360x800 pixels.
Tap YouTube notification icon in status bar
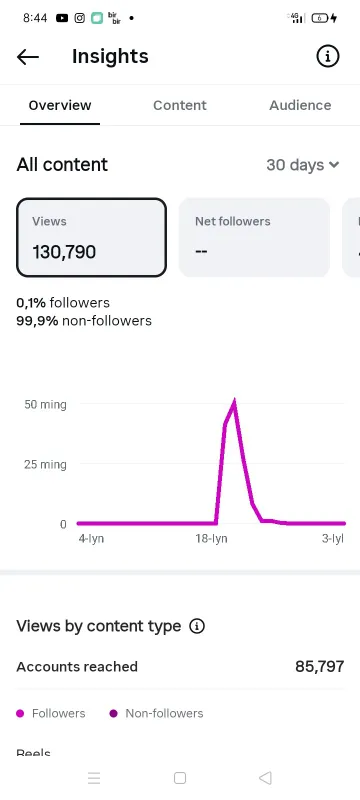[62, 18]
